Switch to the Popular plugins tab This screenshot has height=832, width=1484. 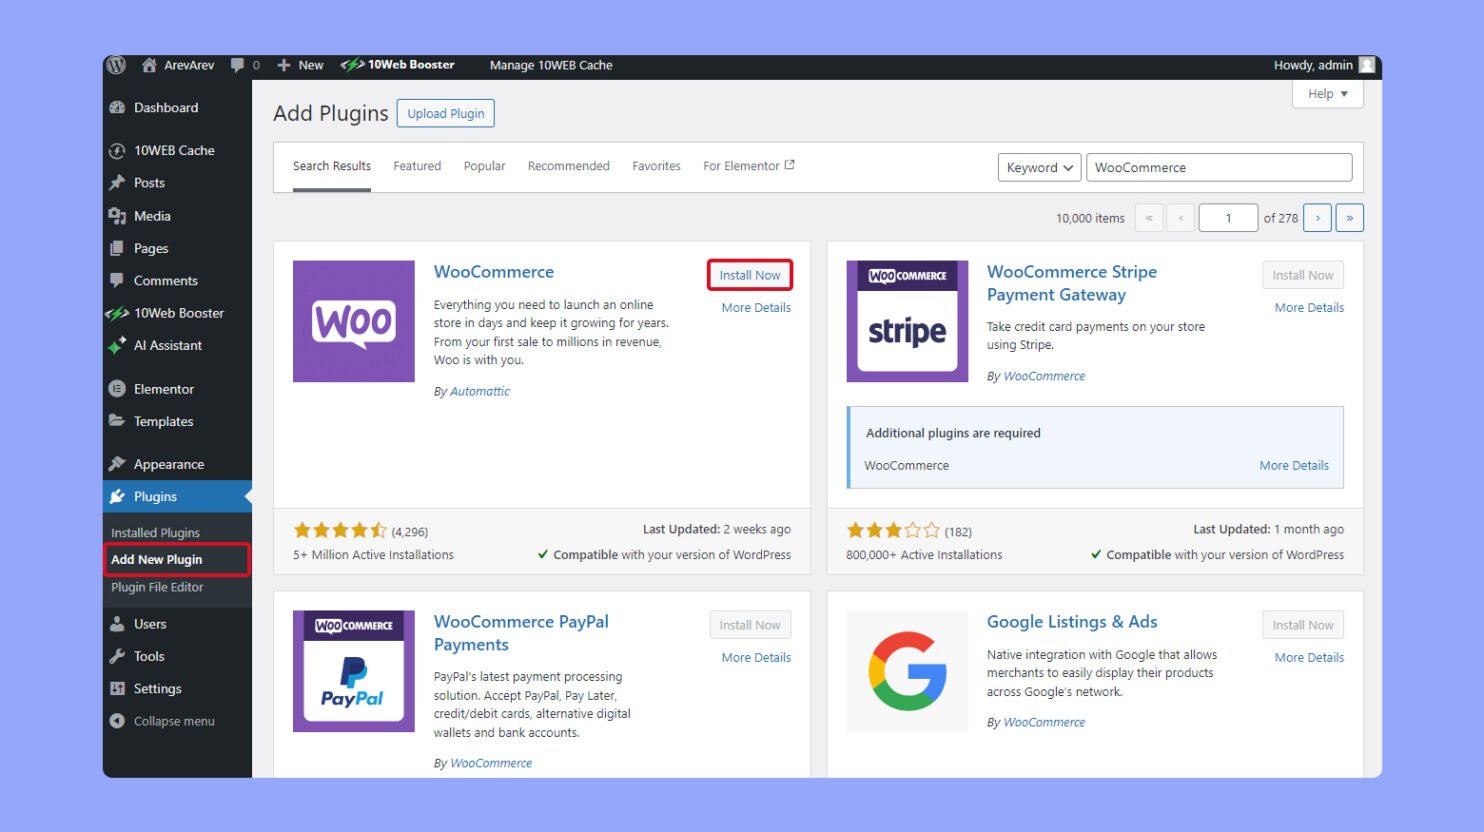484,165
